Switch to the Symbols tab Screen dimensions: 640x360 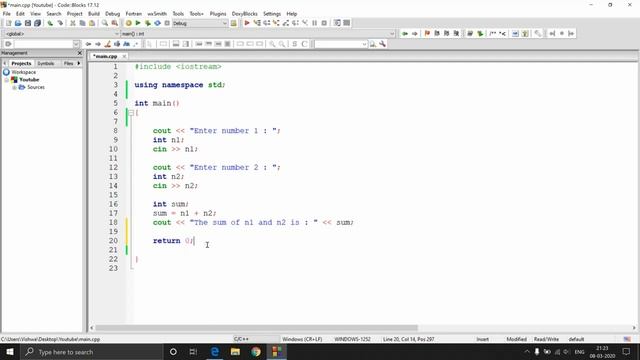(x=46, y=63)
